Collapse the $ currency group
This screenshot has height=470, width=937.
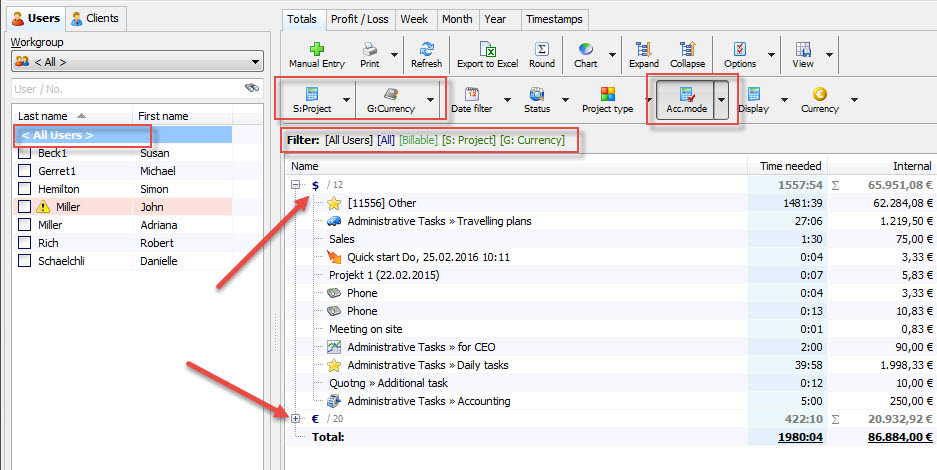(x=295, y=185)
